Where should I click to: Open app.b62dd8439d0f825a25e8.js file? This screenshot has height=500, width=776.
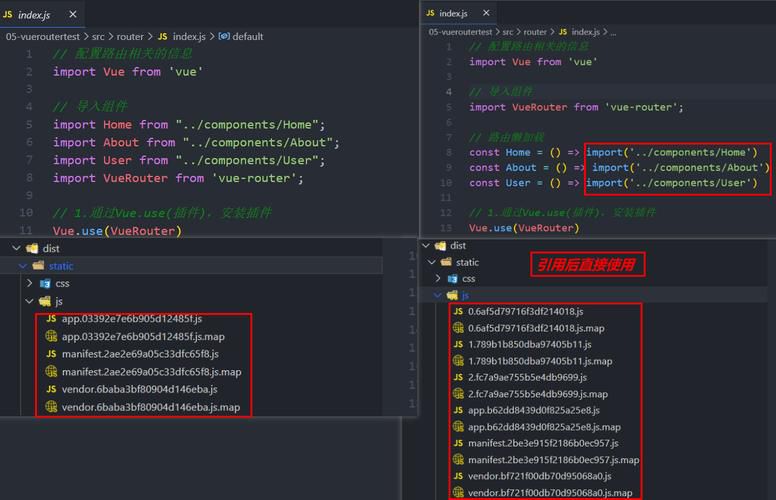534,410
